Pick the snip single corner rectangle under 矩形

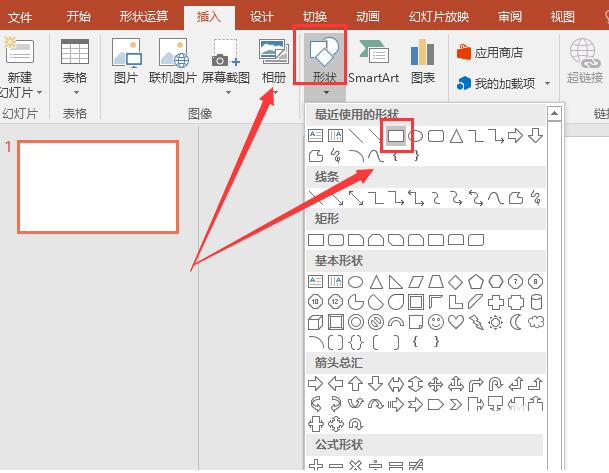pos(356,240)
